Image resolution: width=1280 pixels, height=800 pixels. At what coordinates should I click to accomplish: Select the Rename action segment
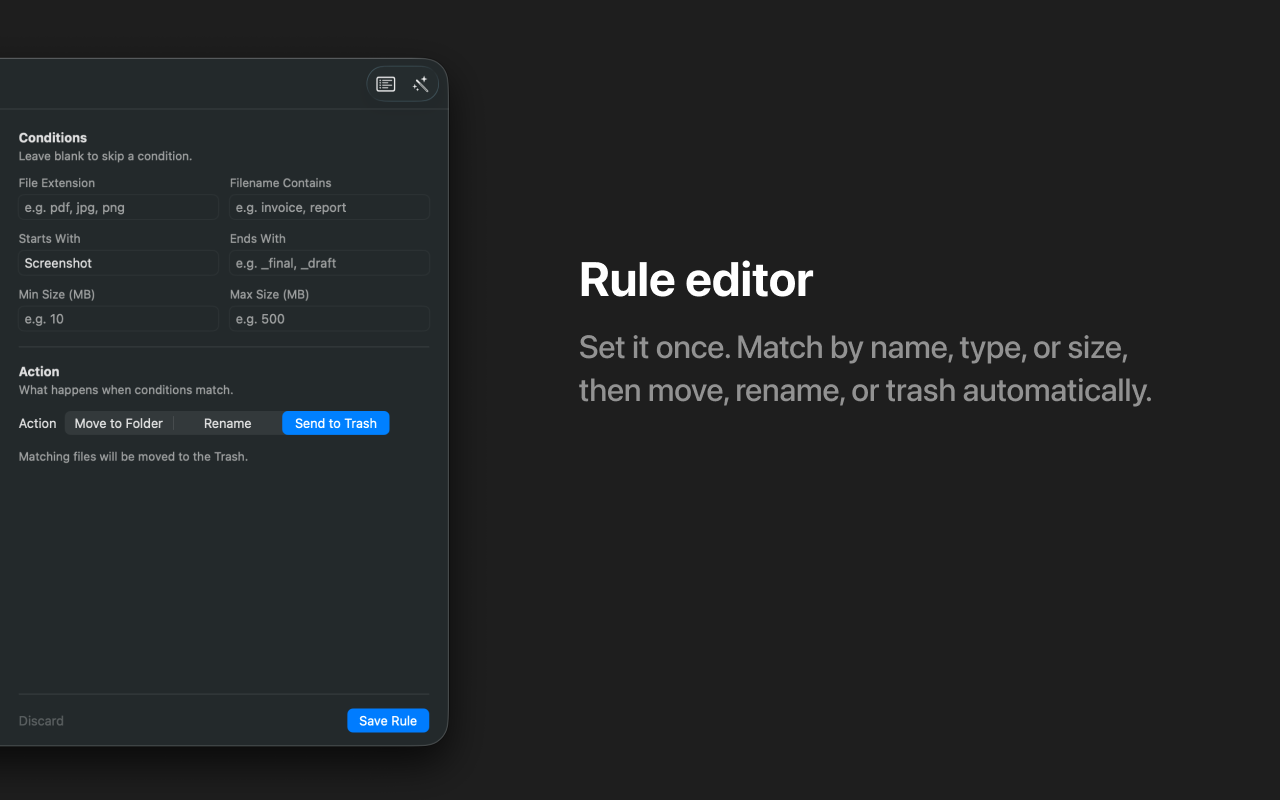(227, 423)
